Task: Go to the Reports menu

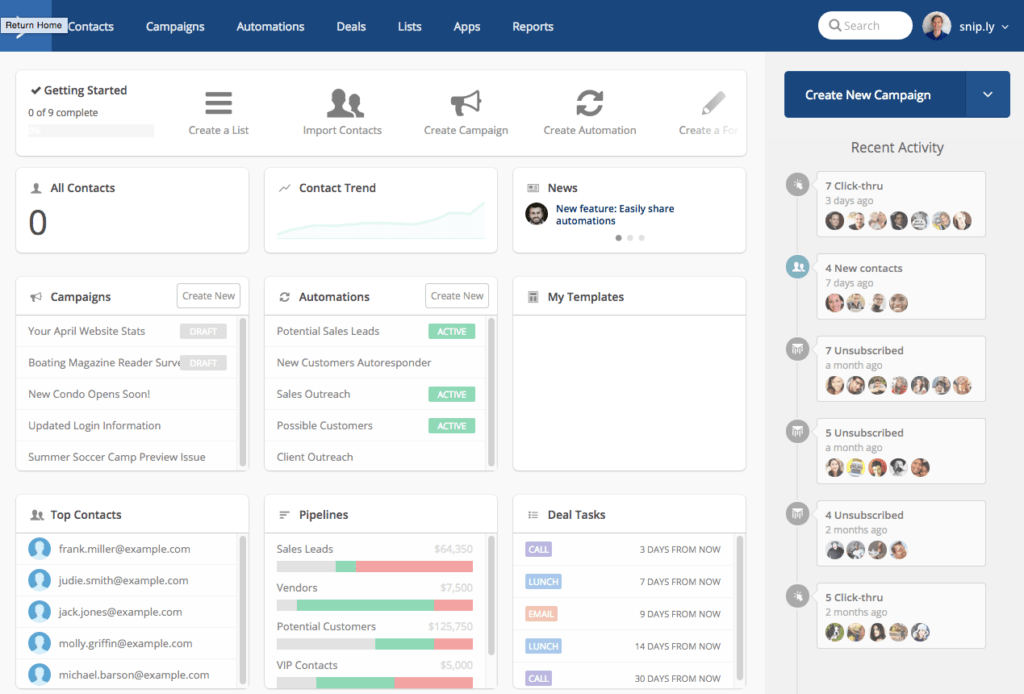Action: tap(532, 26)
